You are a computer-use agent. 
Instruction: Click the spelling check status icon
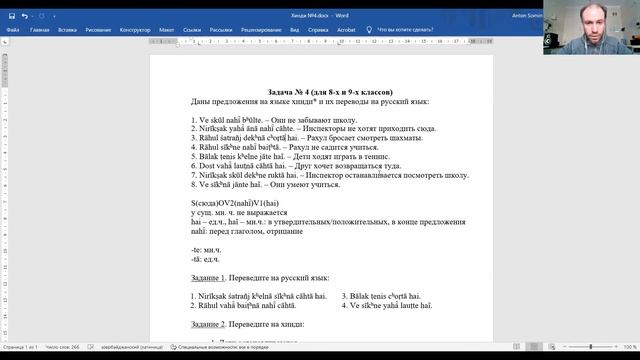(x=91, y=347)
